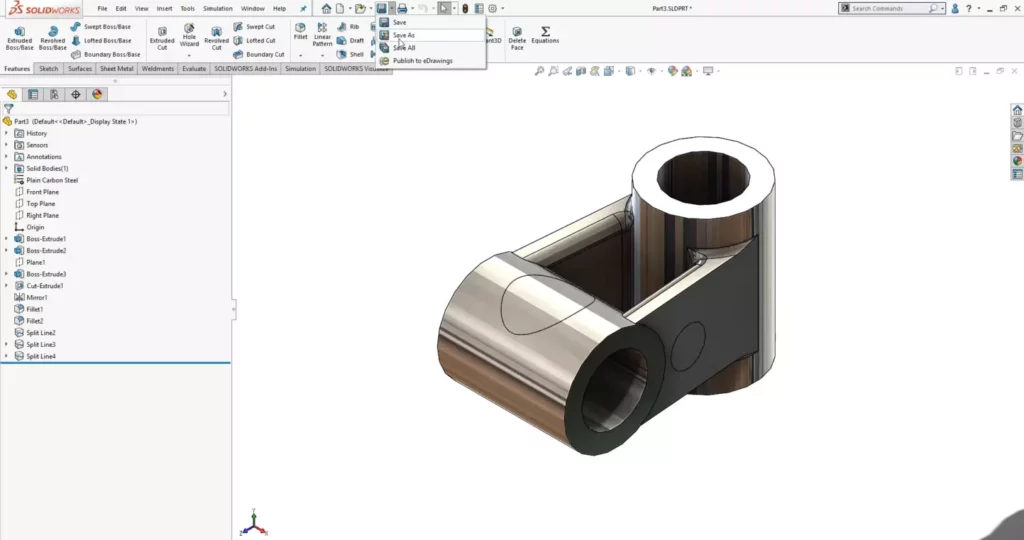Select the Lofted Boss/Base tool

point(101,40)
